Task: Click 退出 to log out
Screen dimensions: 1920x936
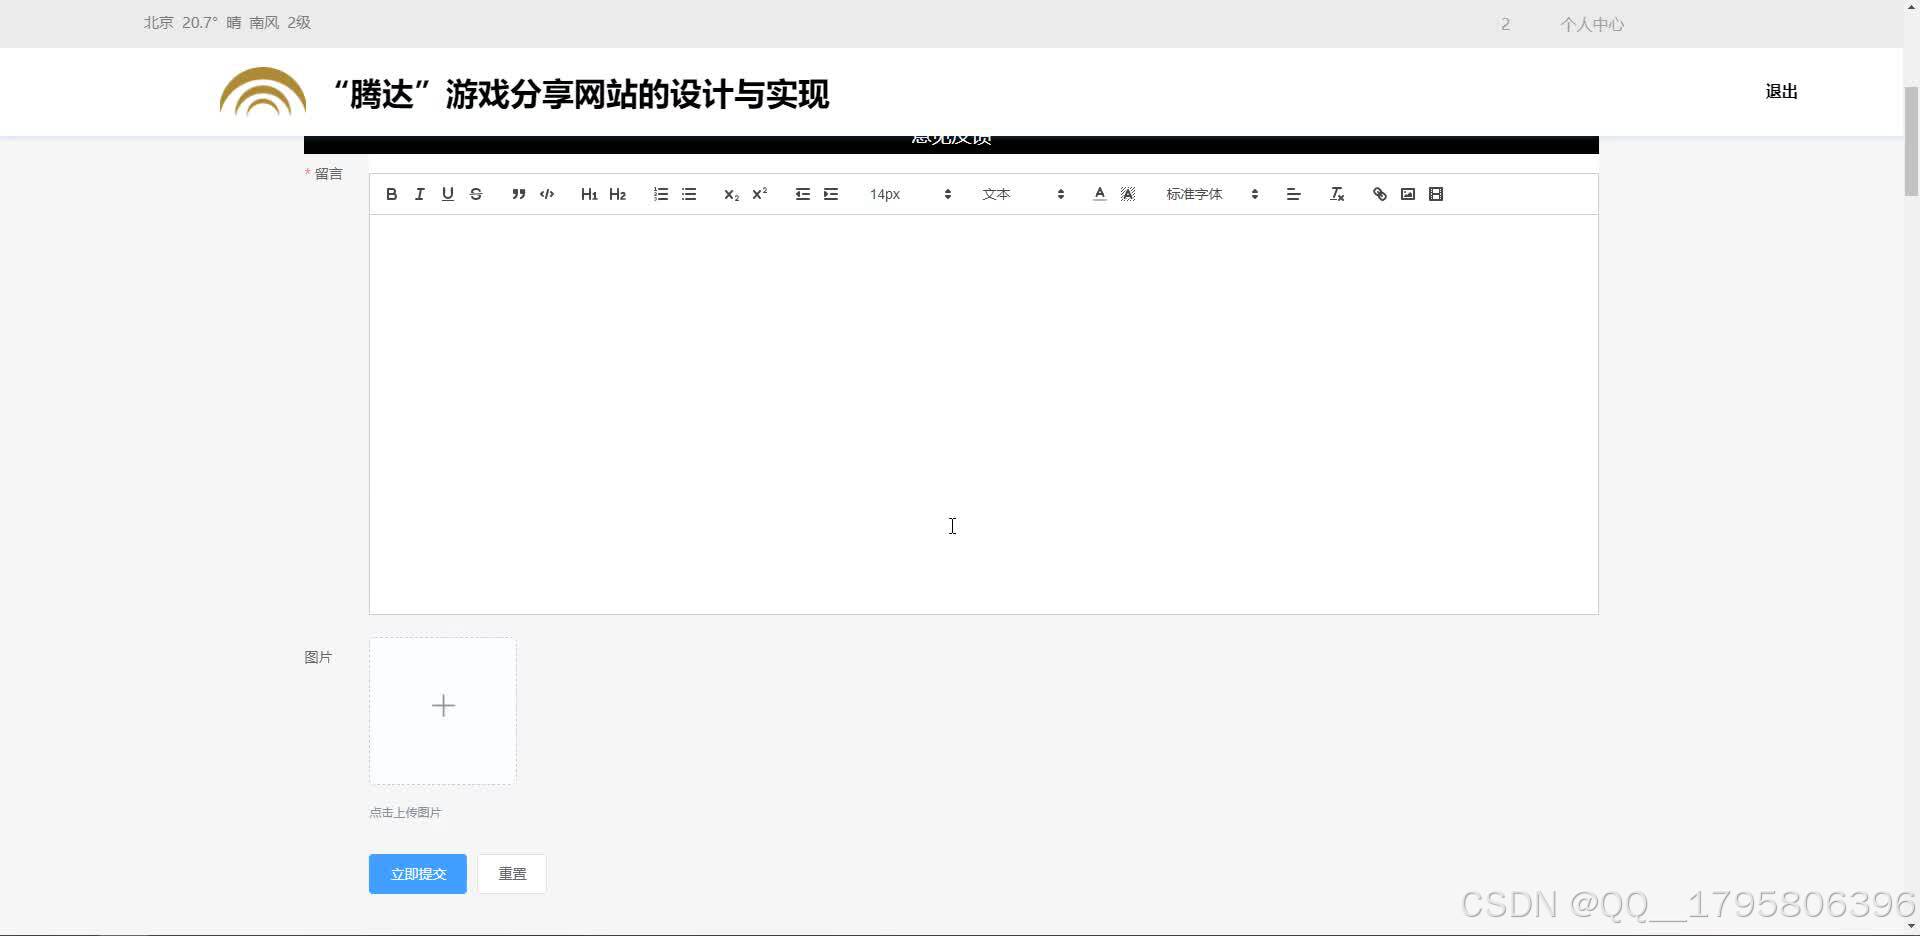Action: [1781, 92]
